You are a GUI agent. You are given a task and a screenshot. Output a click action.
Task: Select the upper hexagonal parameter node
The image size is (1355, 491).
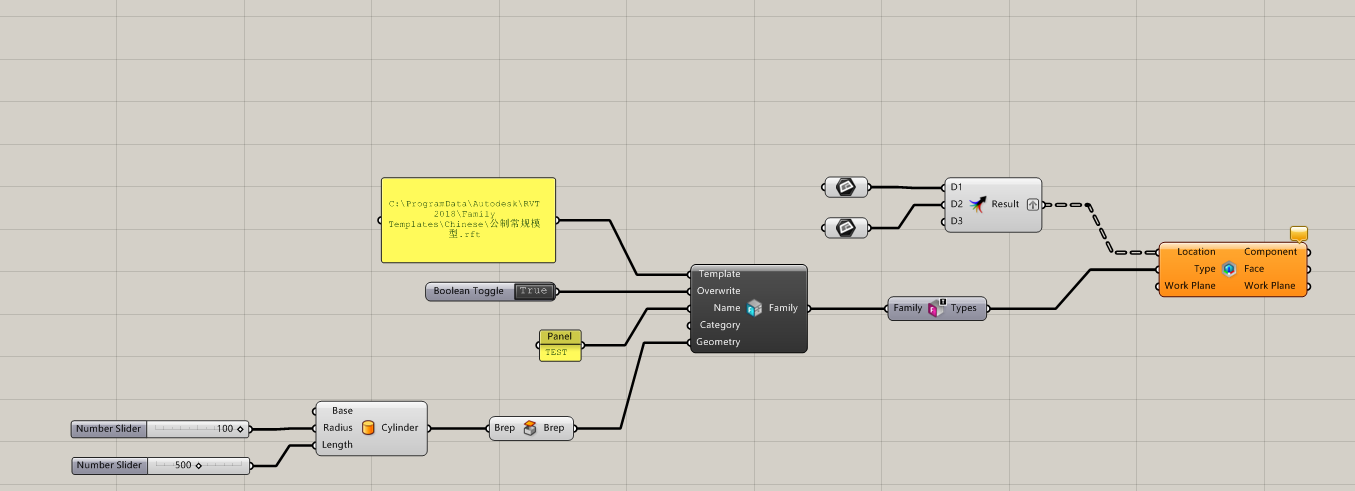point(845,186)
